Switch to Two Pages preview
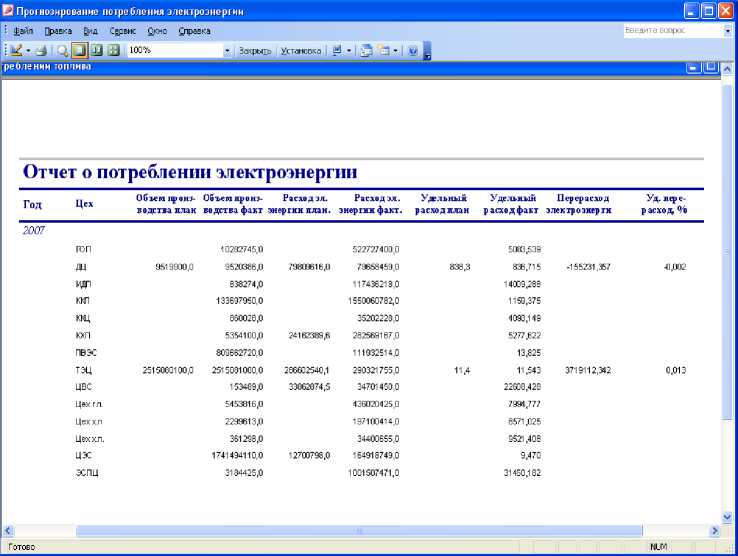The height and width of the screenshot is (556, 738). tap(96, 50)
